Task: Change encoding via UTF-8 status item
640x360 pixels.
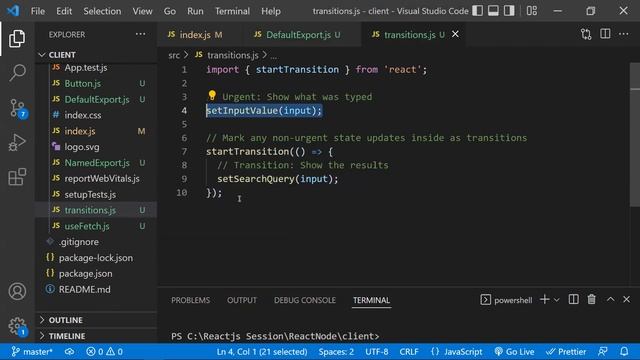Action: (x=377, y=352)
